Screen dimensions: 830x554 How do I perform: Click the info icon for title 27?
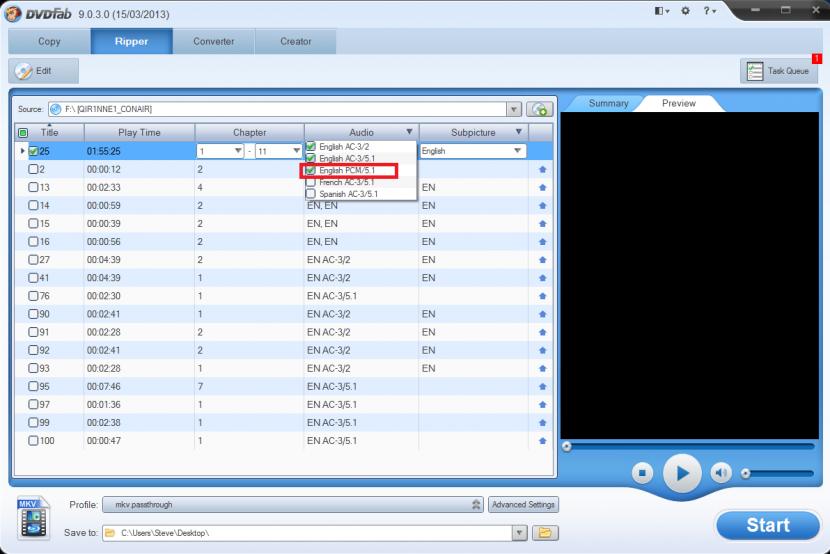pos(542,260)
